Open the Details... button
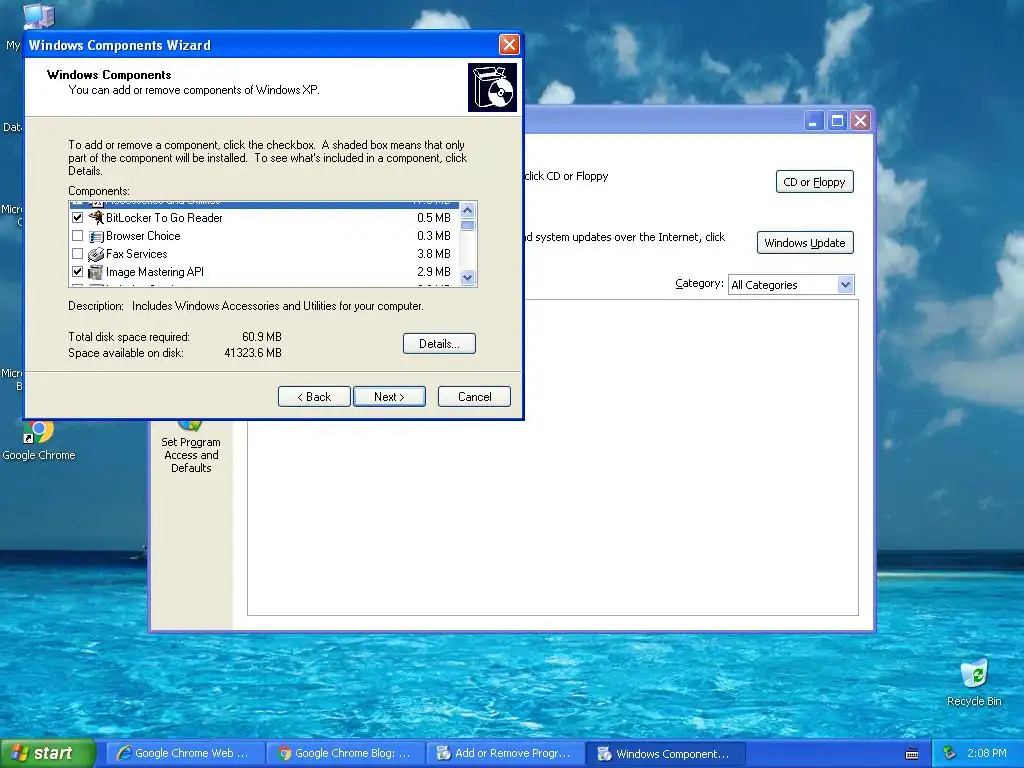 (439, 344)
